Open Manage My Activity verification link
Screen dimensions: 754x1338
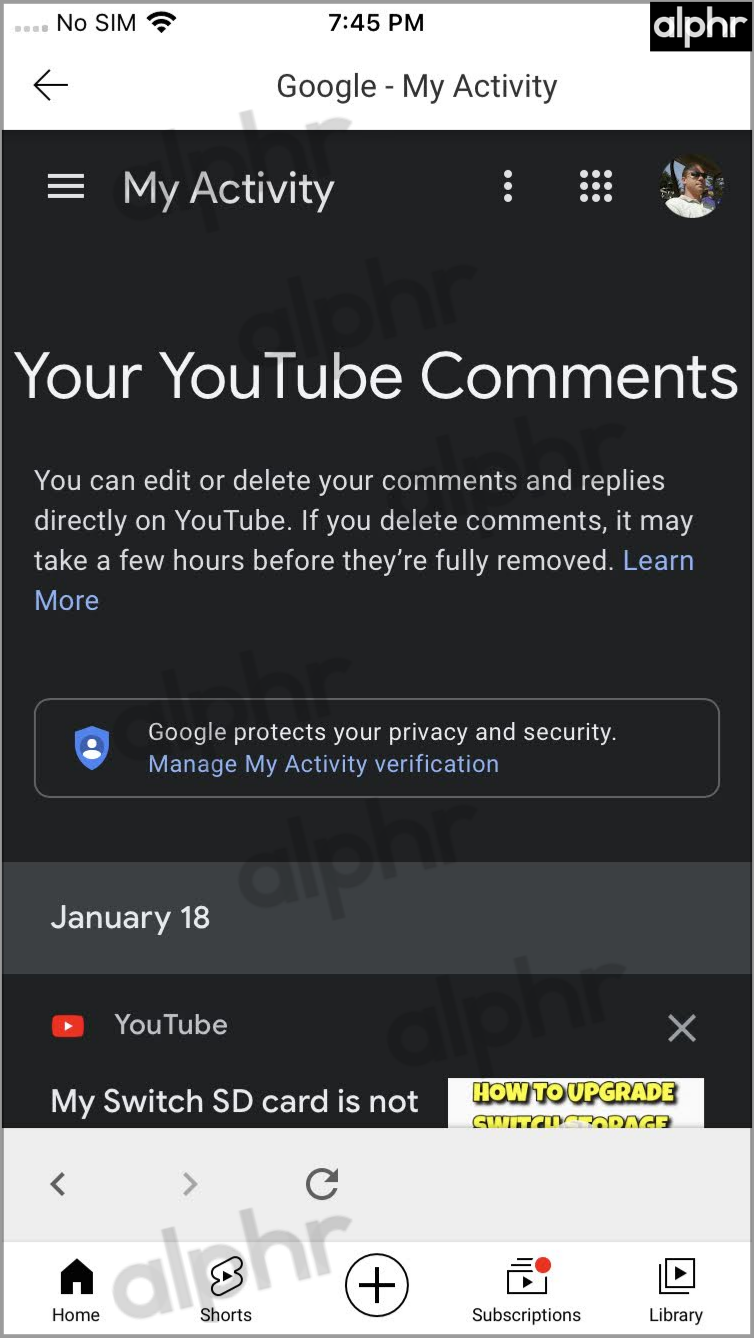tap(323, 764)
